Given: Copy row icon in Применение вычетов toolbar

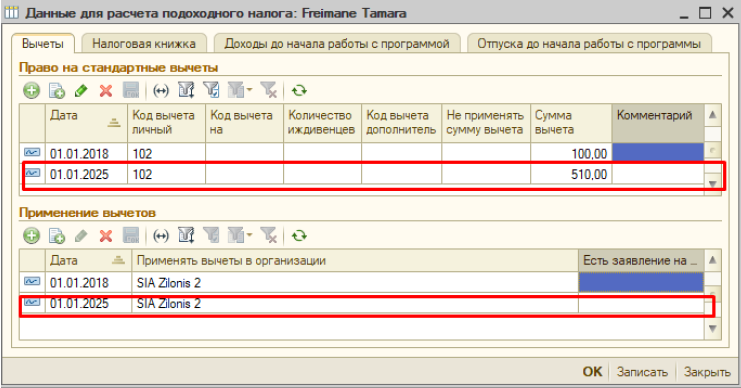Looking at the screenshot, I should [x=57, y=235].
